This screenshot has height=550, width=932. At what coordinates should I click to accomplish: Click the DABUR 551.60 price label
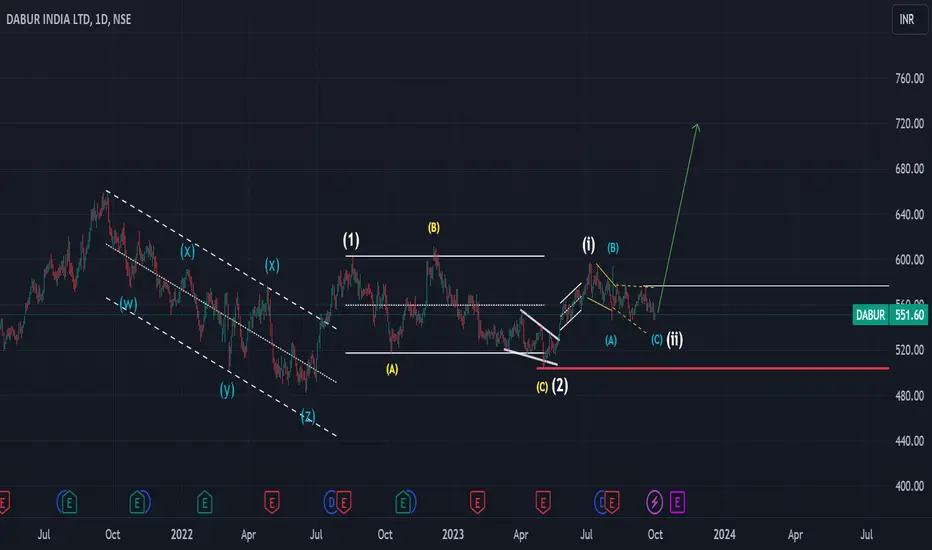click(890, 315)
